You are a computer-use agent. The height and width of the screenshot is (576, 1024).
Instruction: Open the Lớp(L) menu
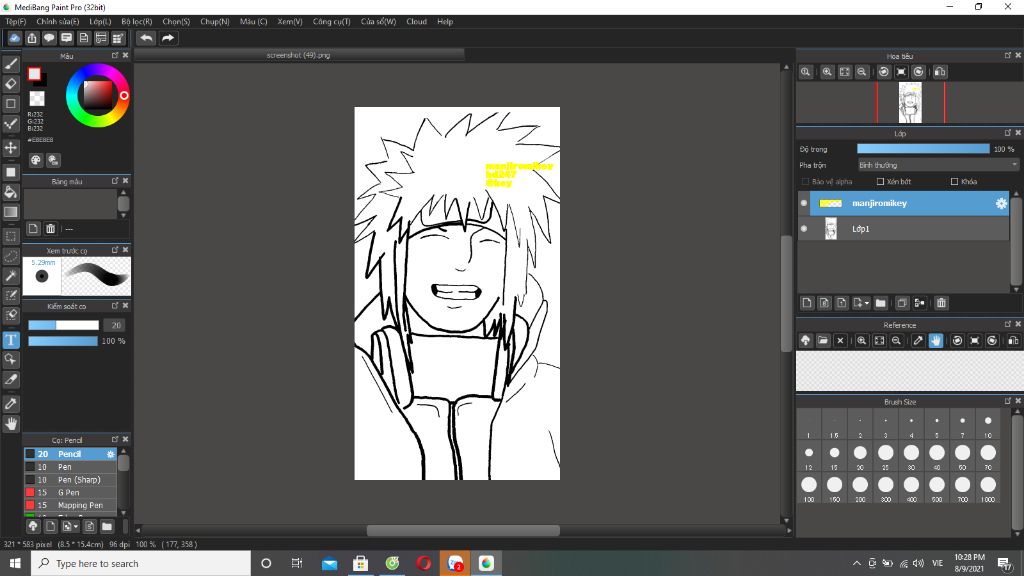100,22
